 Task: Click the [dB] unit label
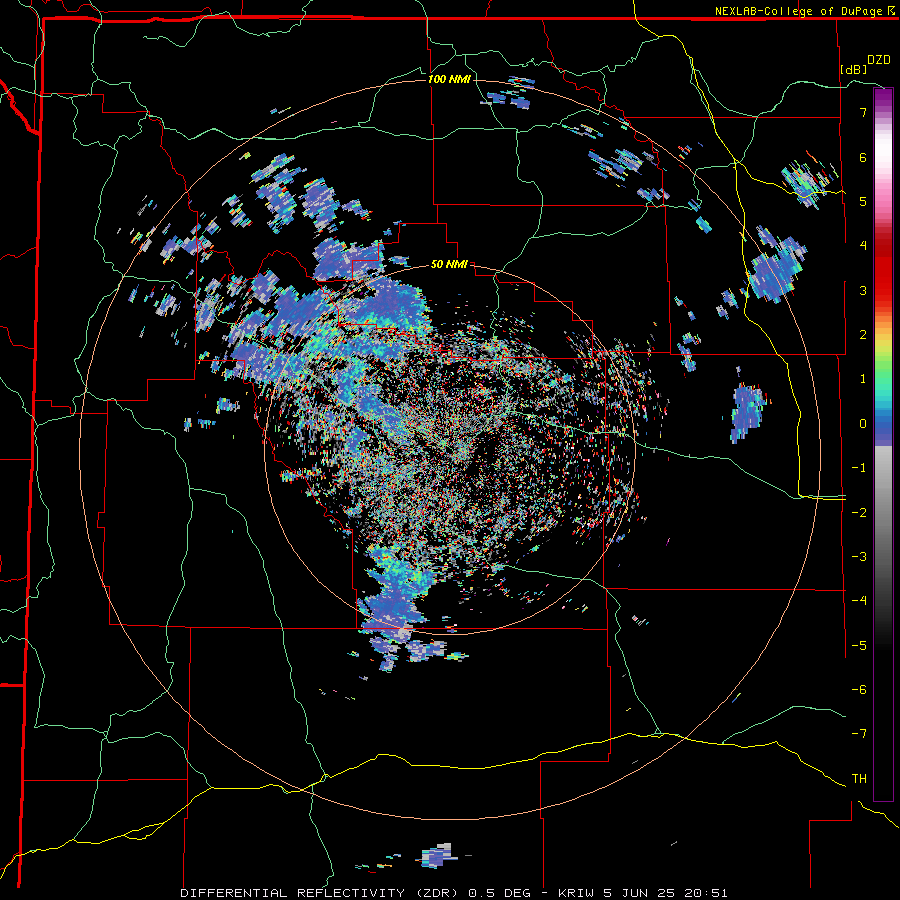coord(854,69)
